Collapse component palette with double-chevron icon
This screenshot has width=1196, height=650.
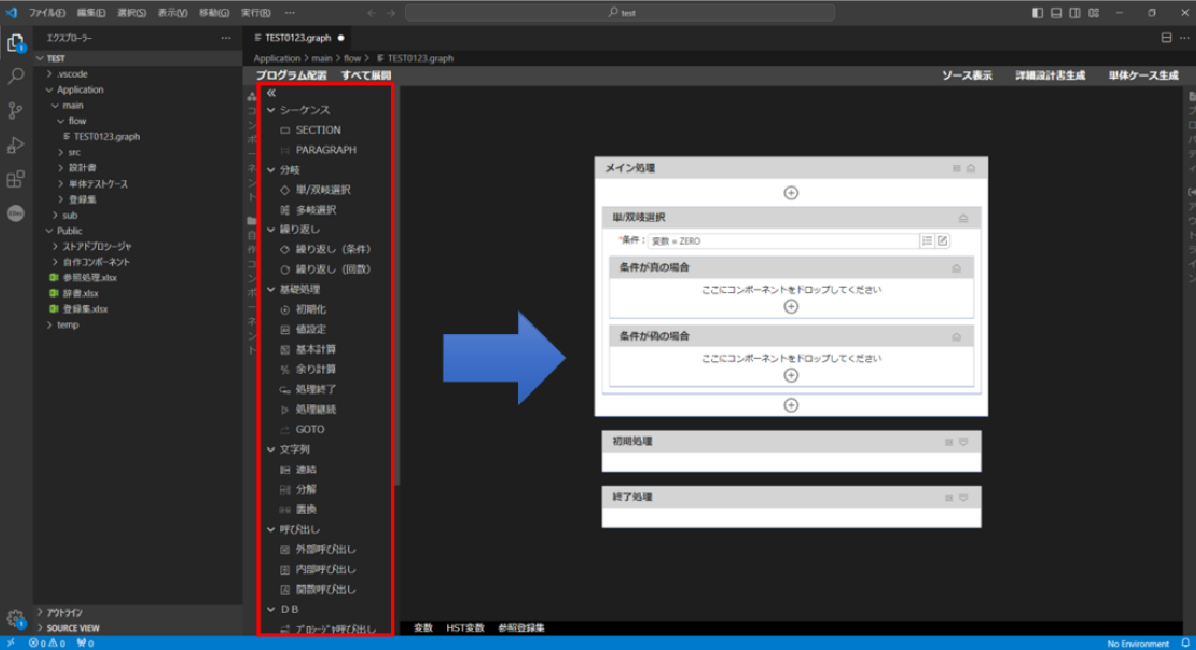(271, 92)
